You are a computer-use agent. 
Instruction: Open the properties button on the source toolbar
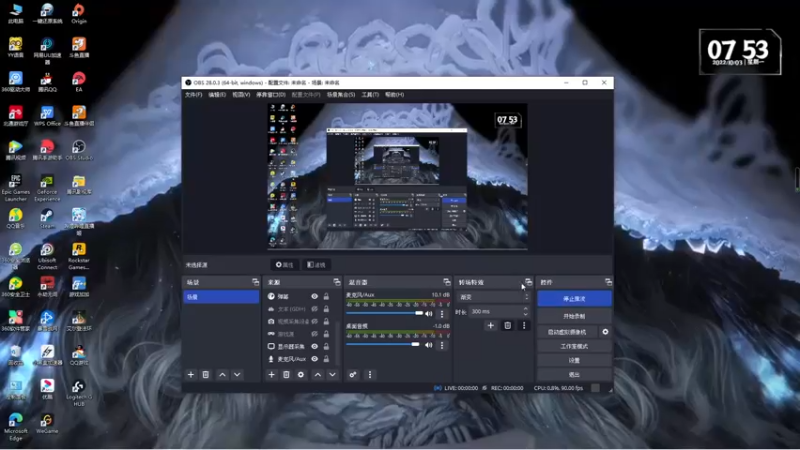[x=285, y=265]
